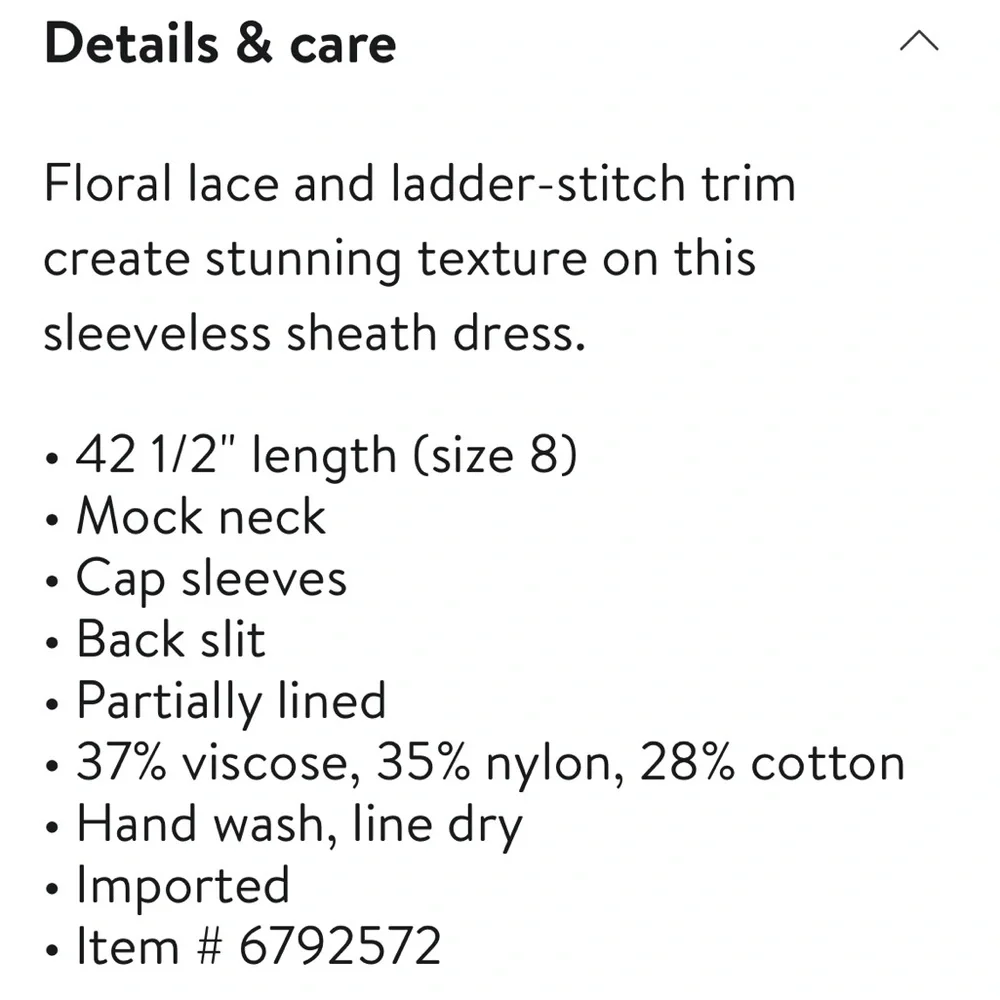Collapse the Details & care section chevron
This screenshot has height=1000, width=1000.
[919, 43]
